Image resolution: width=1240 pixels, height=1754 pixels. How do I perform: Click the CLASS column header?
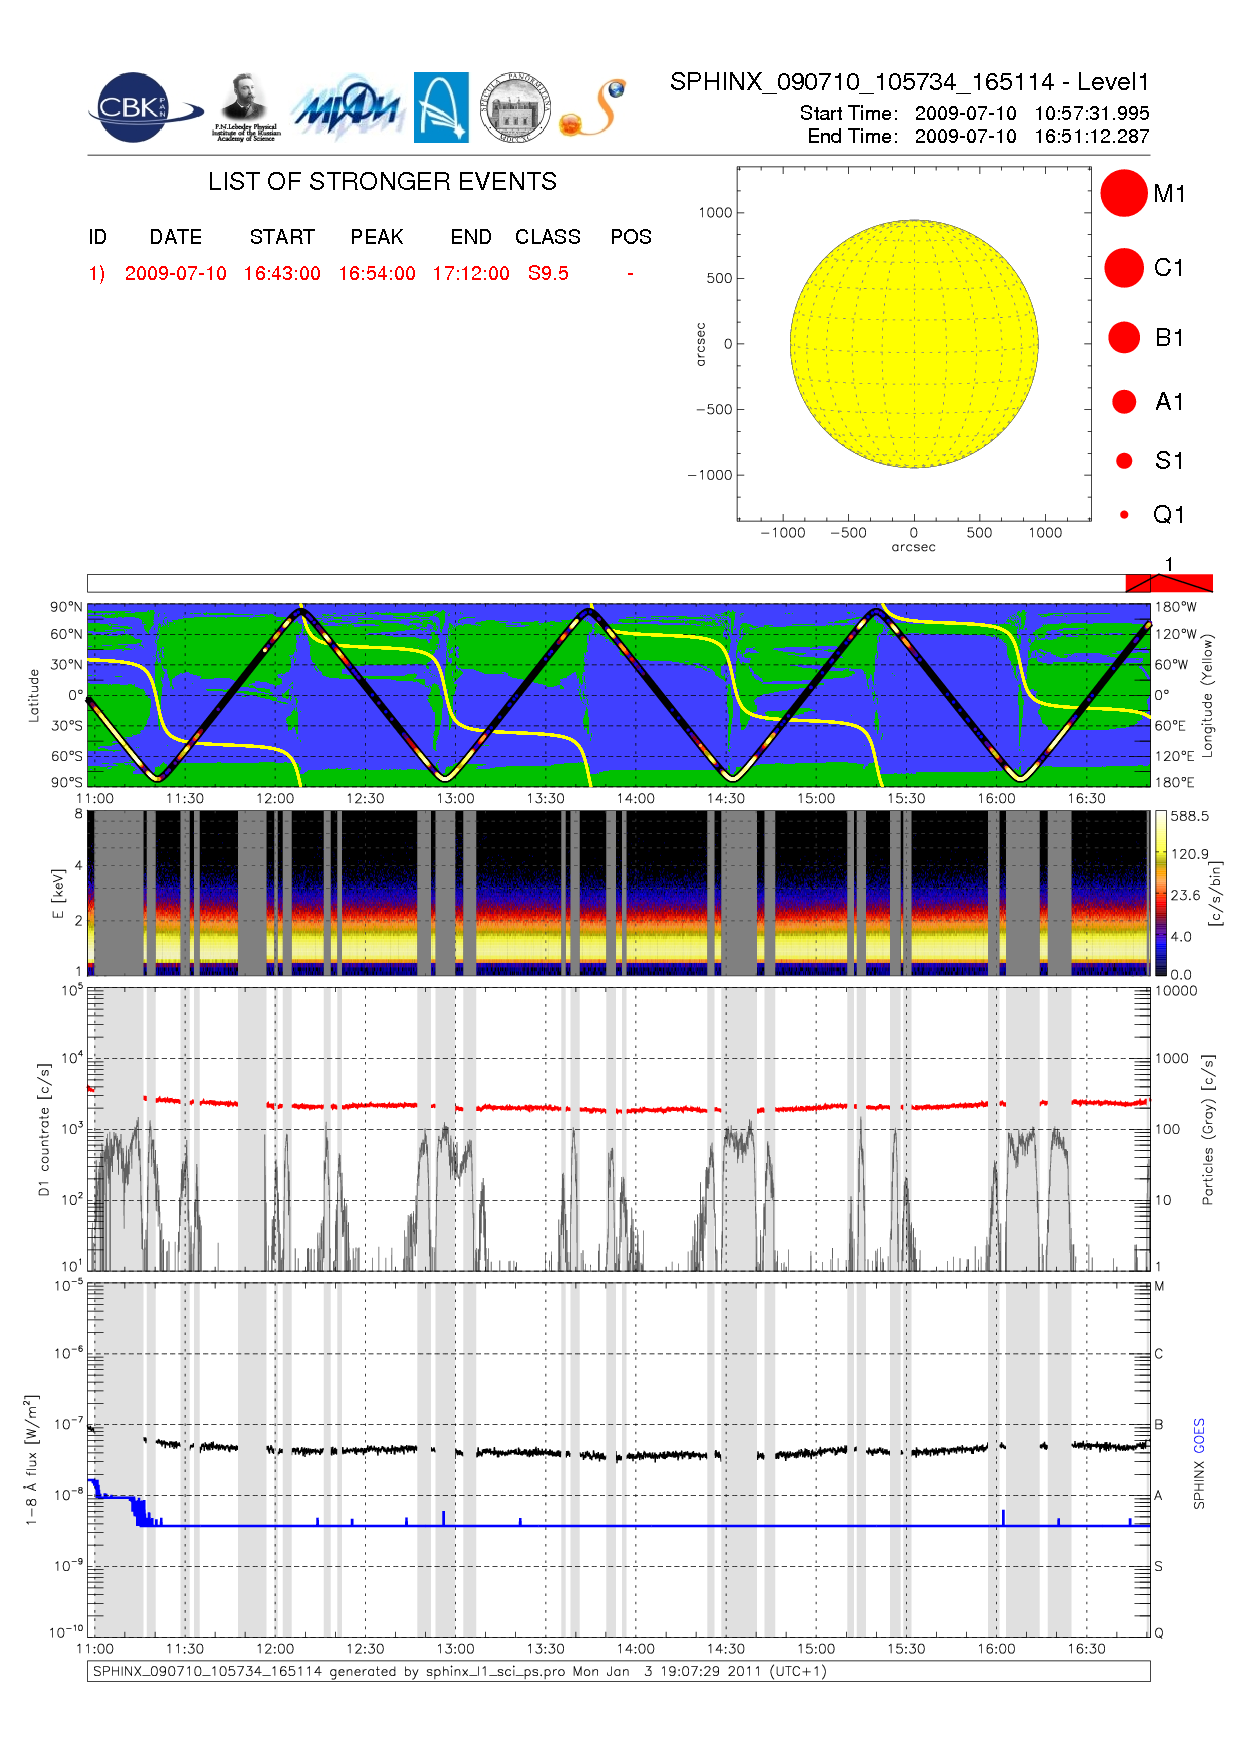[548, 237]
